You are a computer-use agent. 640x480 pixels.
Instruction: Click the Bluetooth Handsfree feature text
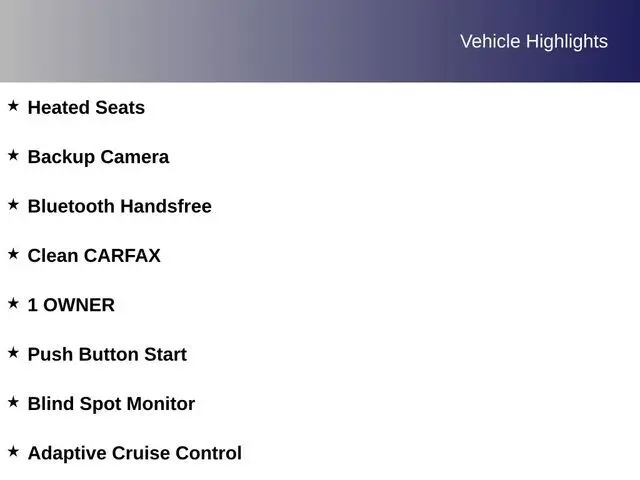(x=119, y=207)
